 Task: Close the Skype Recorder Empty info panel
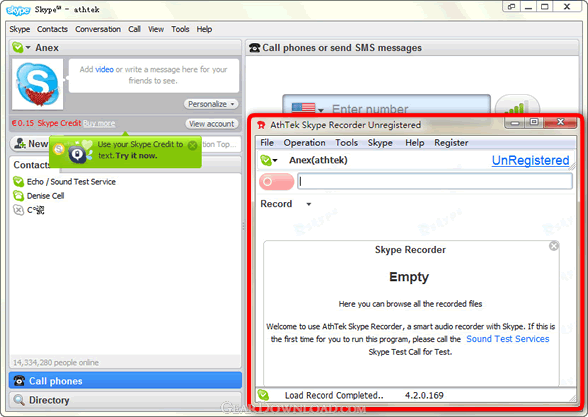(554, 246)
